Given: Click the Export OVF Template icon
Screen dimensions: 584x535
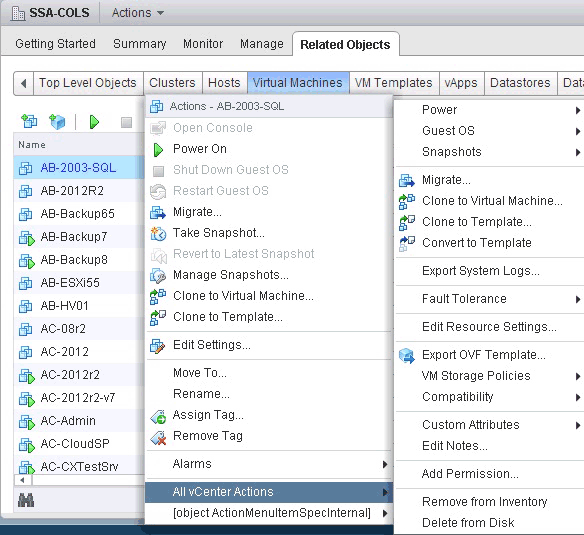Looking at the screenshot, I should coord(407,355).
